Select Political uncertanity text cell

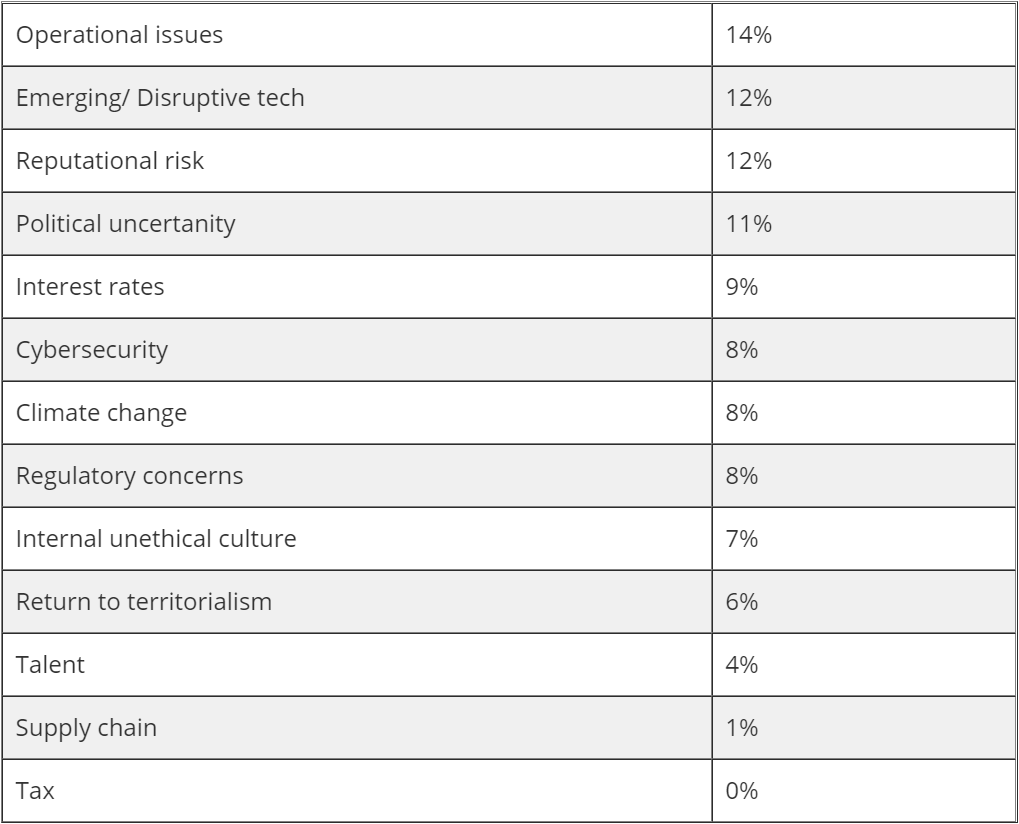click(126, 224)
